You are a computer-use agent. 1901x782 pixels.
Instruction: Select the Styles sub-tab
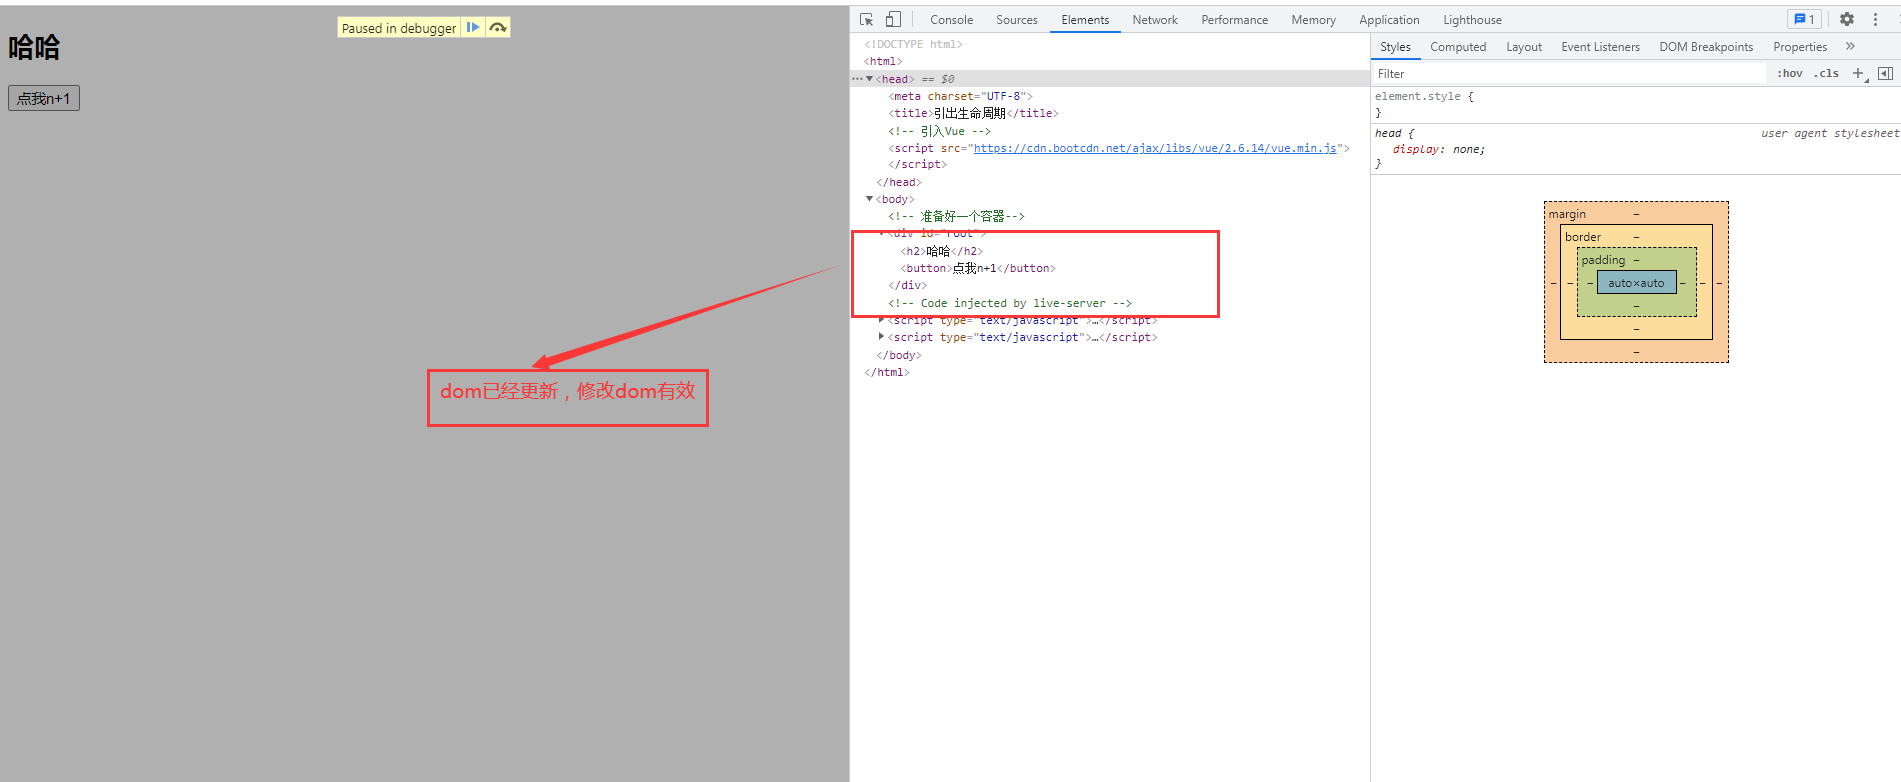pyautogui.click(x=1395, y=46)
